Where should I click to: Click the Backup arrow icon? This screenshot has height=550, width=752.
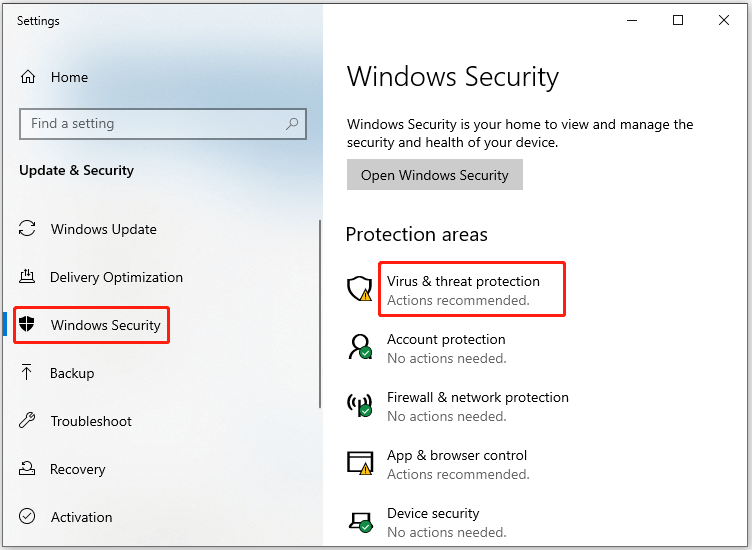point(28,373)
